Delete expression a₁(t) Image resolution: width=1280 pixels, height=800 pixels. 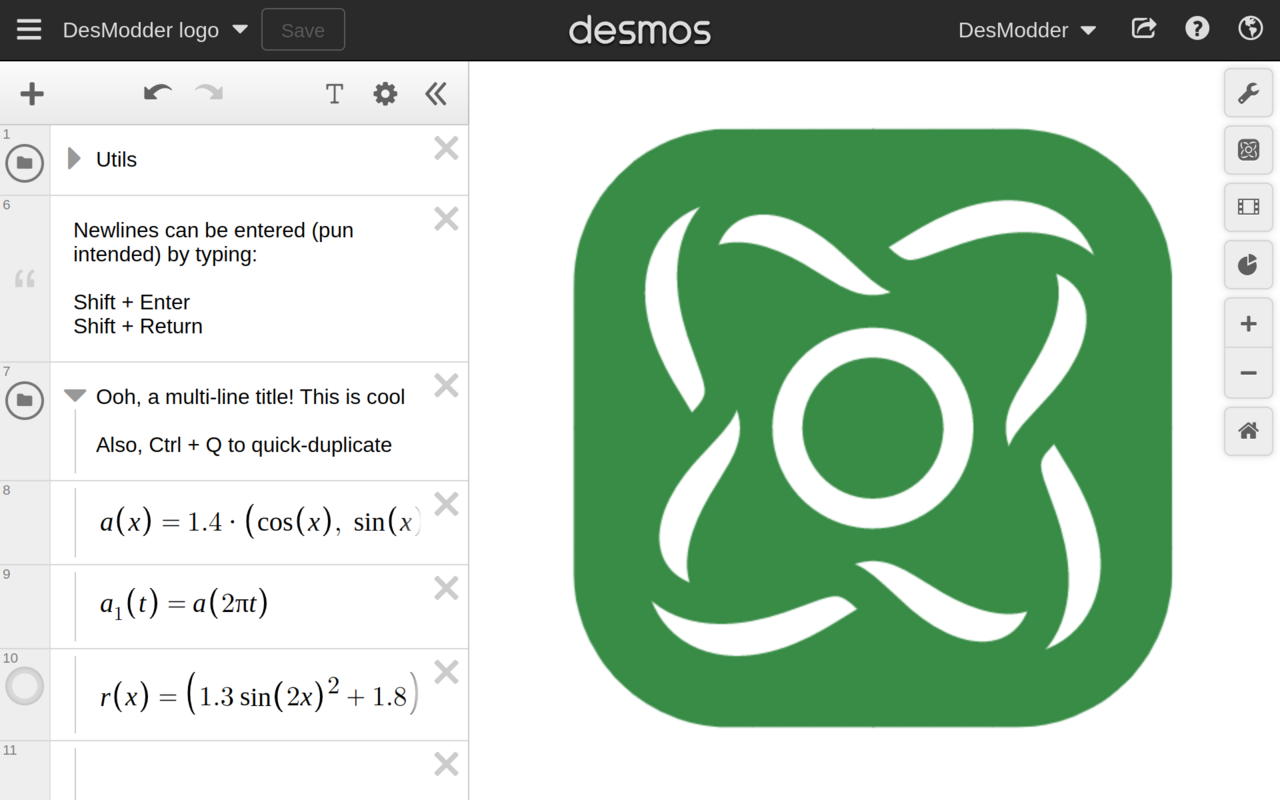[x=446, y=588]
